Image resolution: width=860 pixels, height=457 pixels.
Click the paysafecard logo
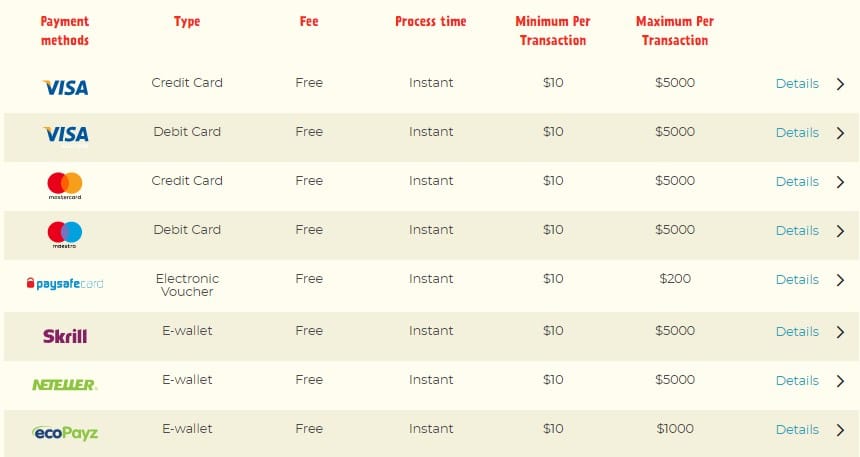tap(65, 284)
